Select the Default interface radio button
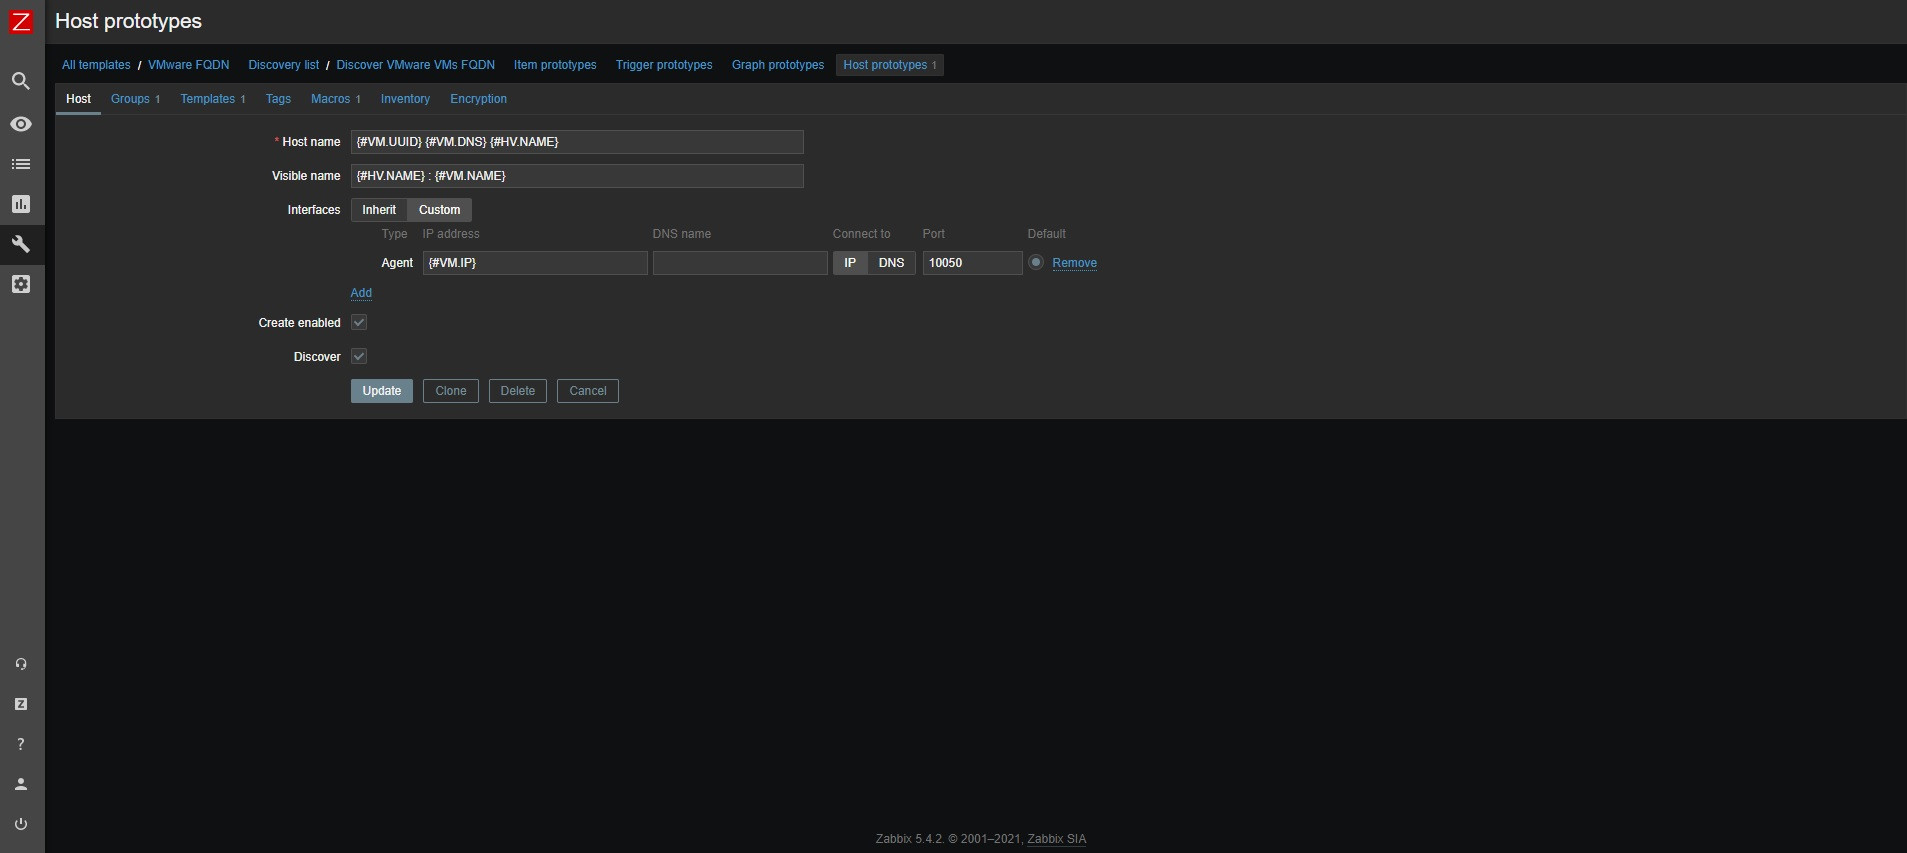The width and height of the screenshot is (1907, 853). point(1036,262)
